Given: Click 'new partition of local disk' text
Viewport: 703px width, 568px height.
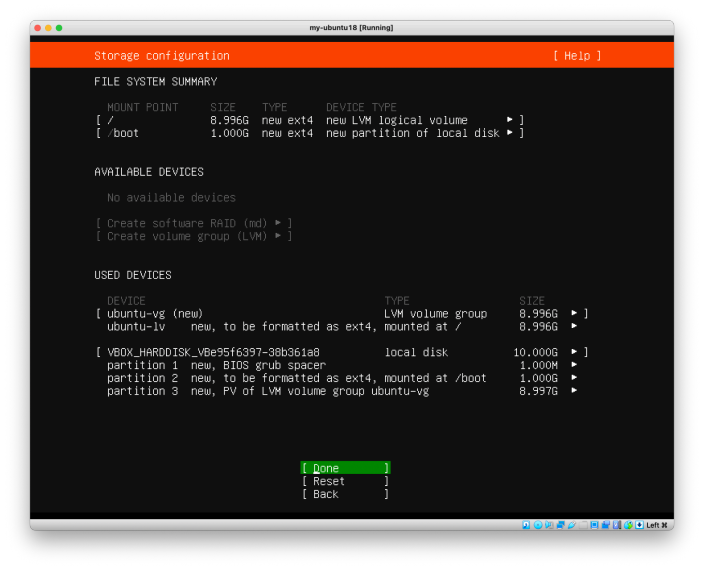Looking at the screenshot, I should [x=412, y=133].
